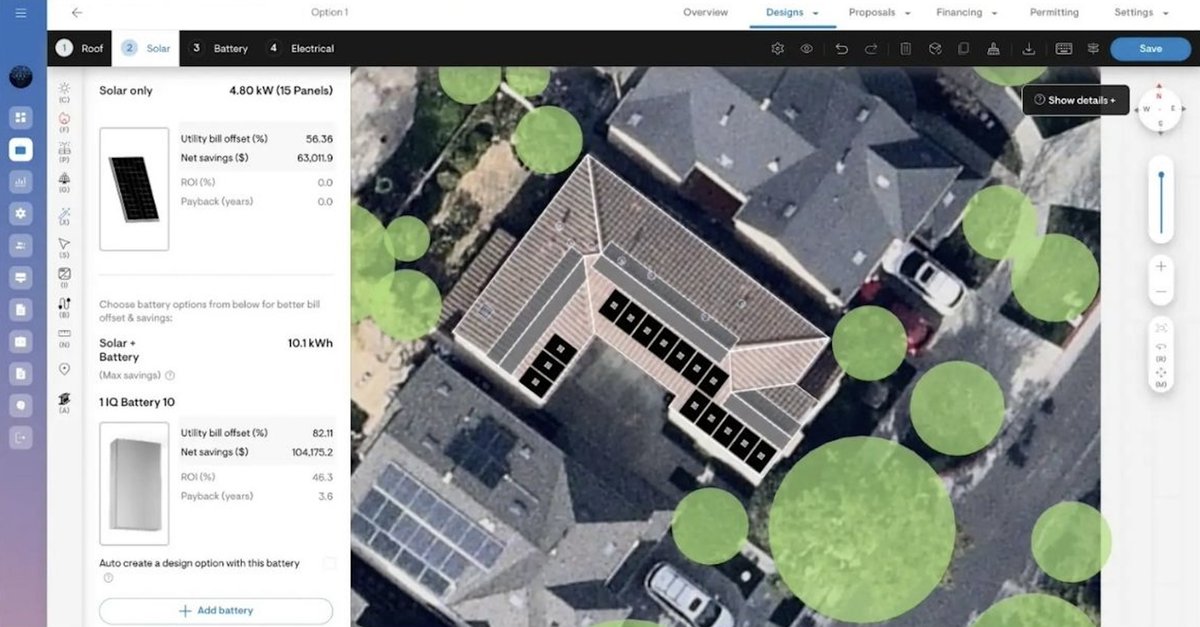The height and width of the screenshot is (627, 1200).
Task: Select the tool labeled (A)
Action: point(64,402)
